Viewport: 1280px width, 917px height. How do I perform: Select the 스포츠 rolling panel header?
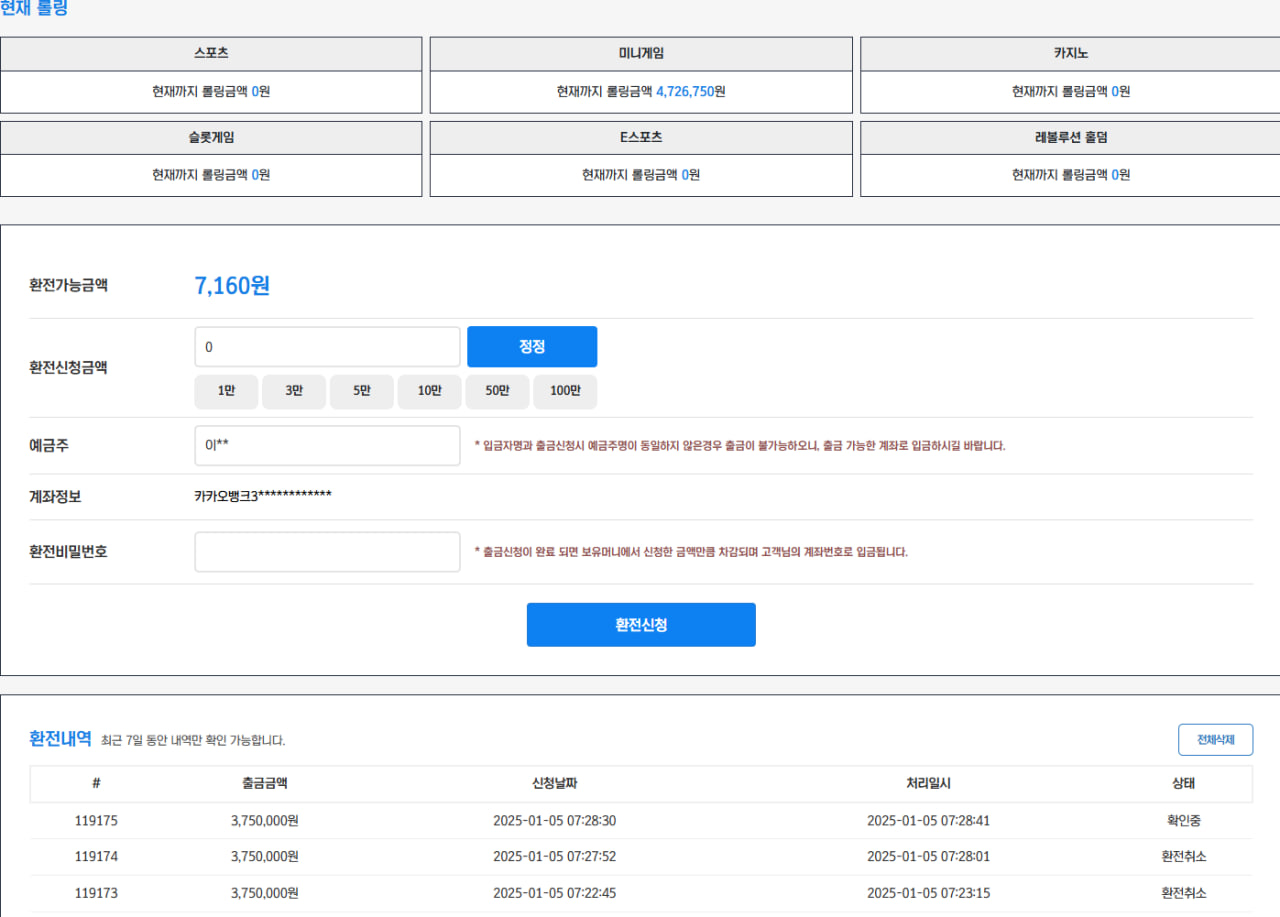coord(211,54)
